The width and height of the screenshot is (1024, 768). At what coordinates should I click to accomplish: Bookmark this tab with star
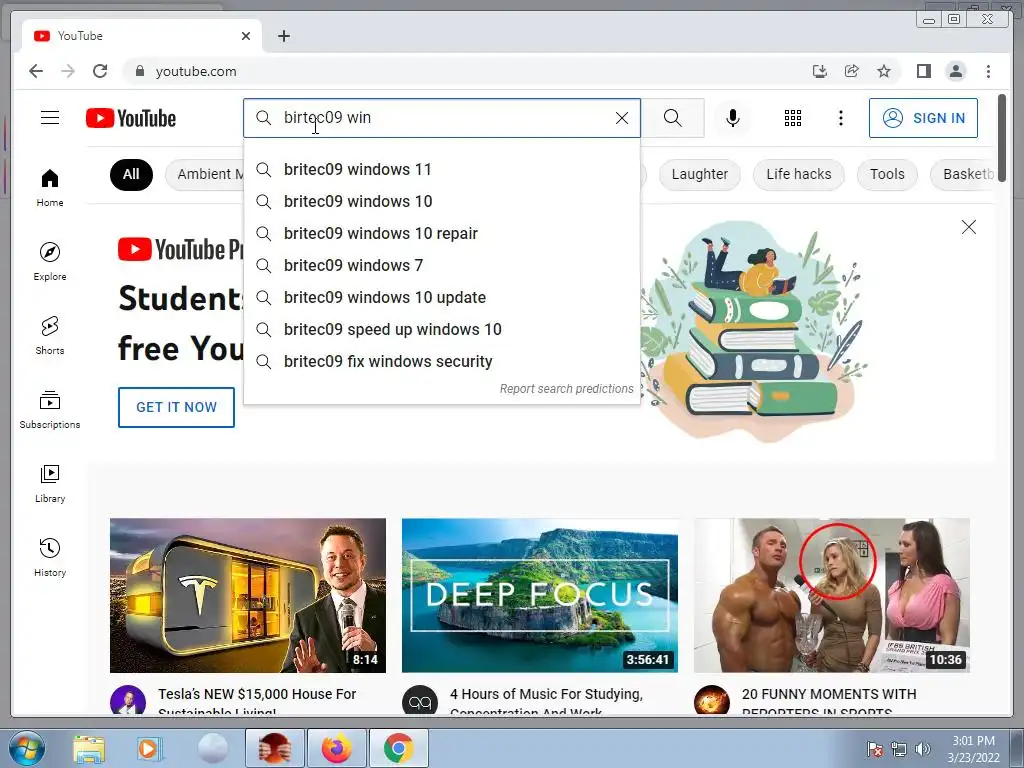click(884, 71)
